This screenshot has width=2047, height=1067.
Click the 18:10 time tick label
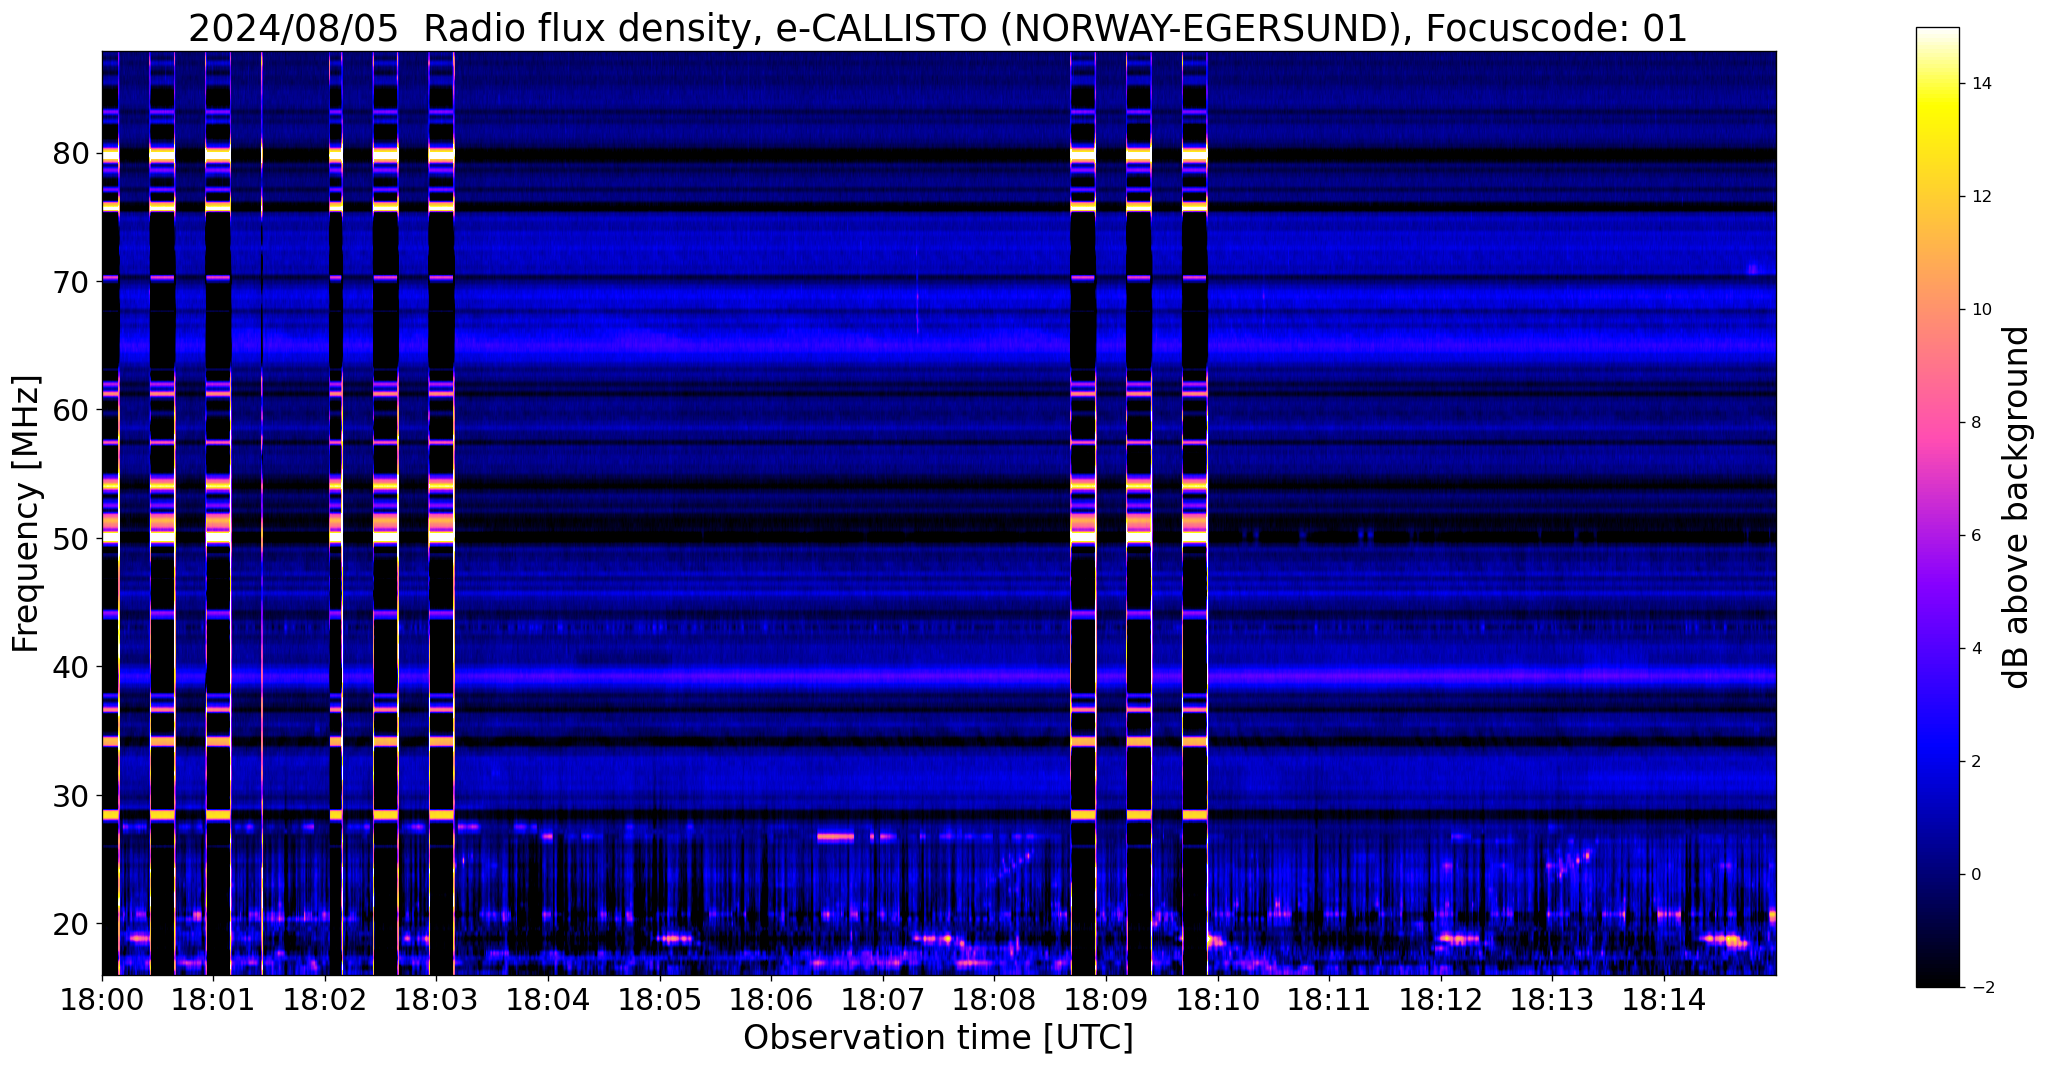[x=1218, y=1000]
